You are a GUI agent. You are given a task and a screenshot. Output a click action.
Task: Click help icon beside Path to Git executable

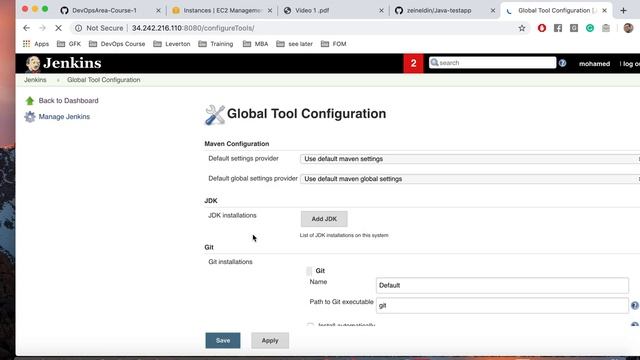635,305
